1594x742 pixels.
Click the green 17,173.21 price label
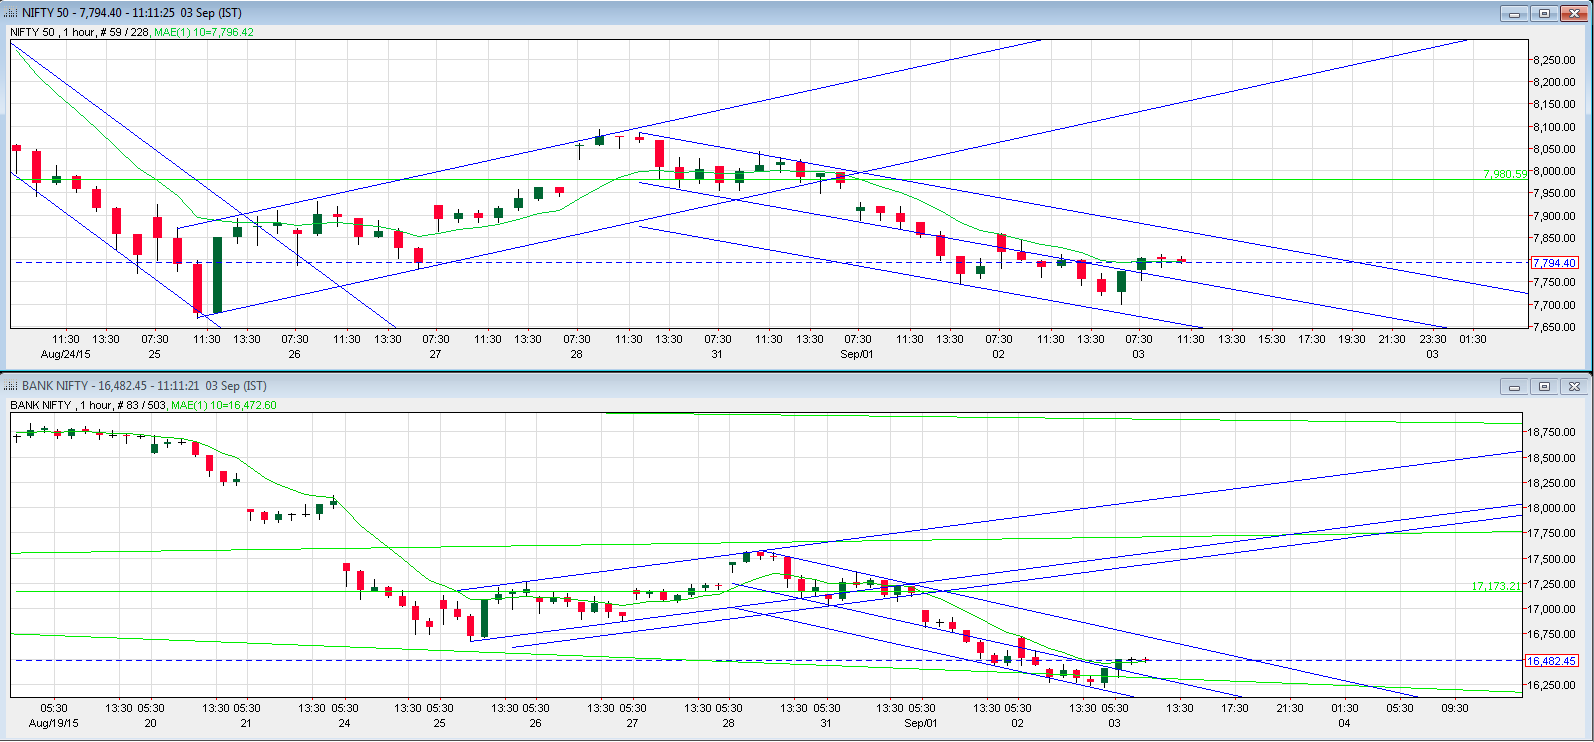click(x=1496, y=586)
